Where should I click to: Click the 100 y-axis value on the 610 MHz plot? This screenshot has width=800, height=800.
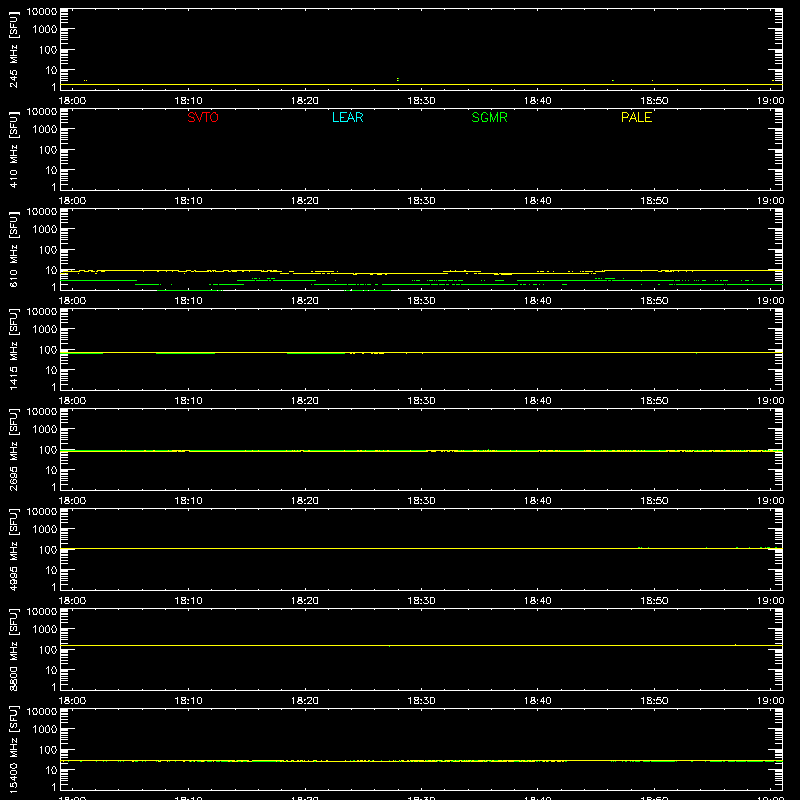[x=48, y=250]
